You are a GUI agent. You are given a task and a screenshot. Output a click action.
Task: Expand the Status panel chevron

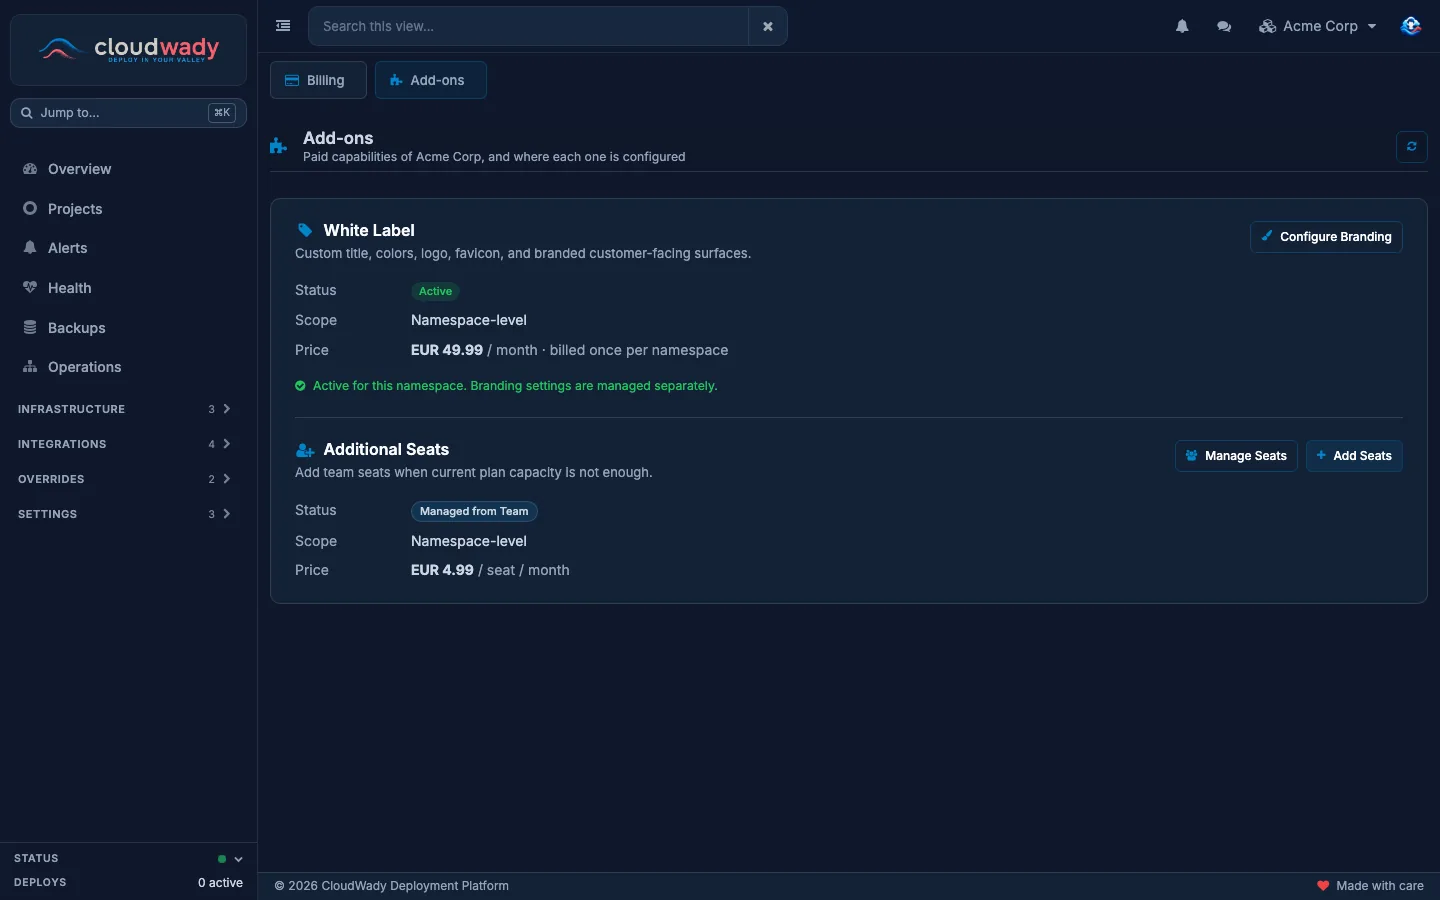(x=238, y=859)
